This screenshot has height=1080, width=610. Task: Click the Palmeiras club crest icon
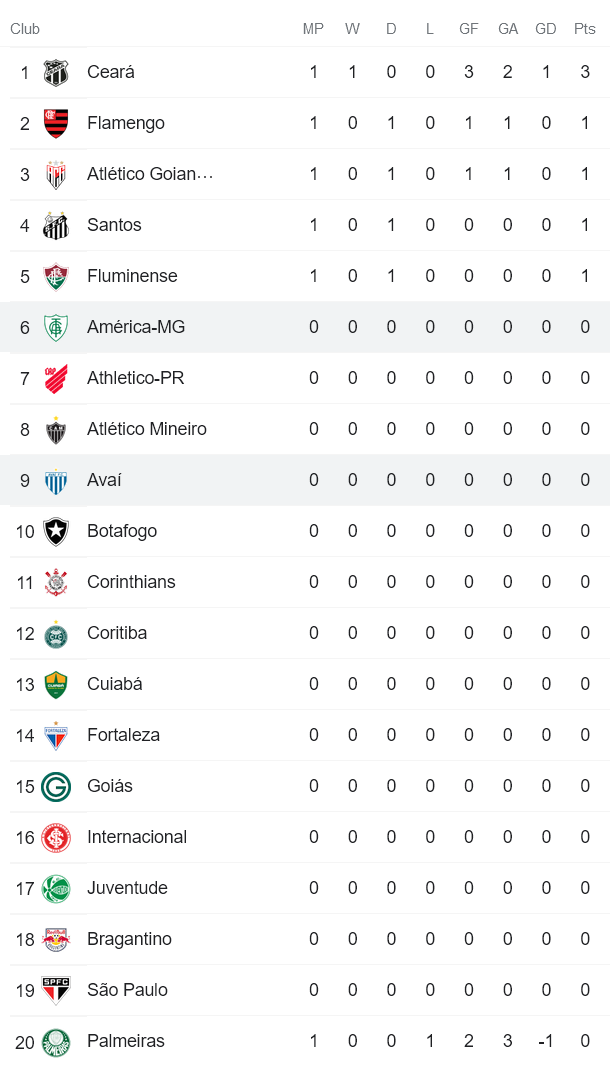[56, 1041]
